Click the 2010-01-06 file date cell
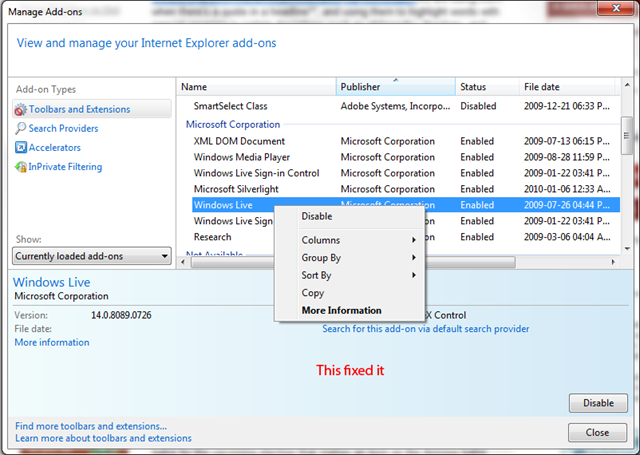Image resolution: width=640 pixels, height=455 pixels. 567,189
